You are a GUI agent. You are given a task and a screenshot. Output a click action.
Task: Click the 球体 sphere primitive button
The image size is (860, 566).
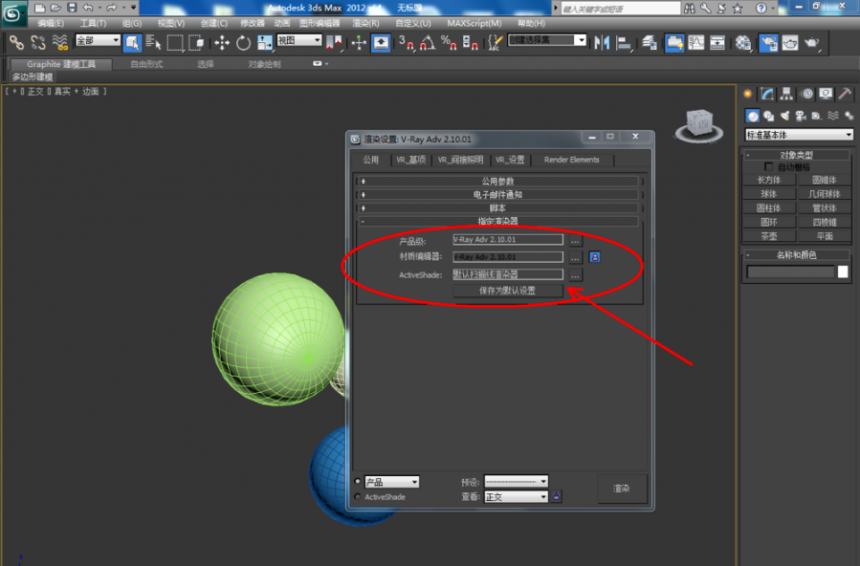point(769,194)
